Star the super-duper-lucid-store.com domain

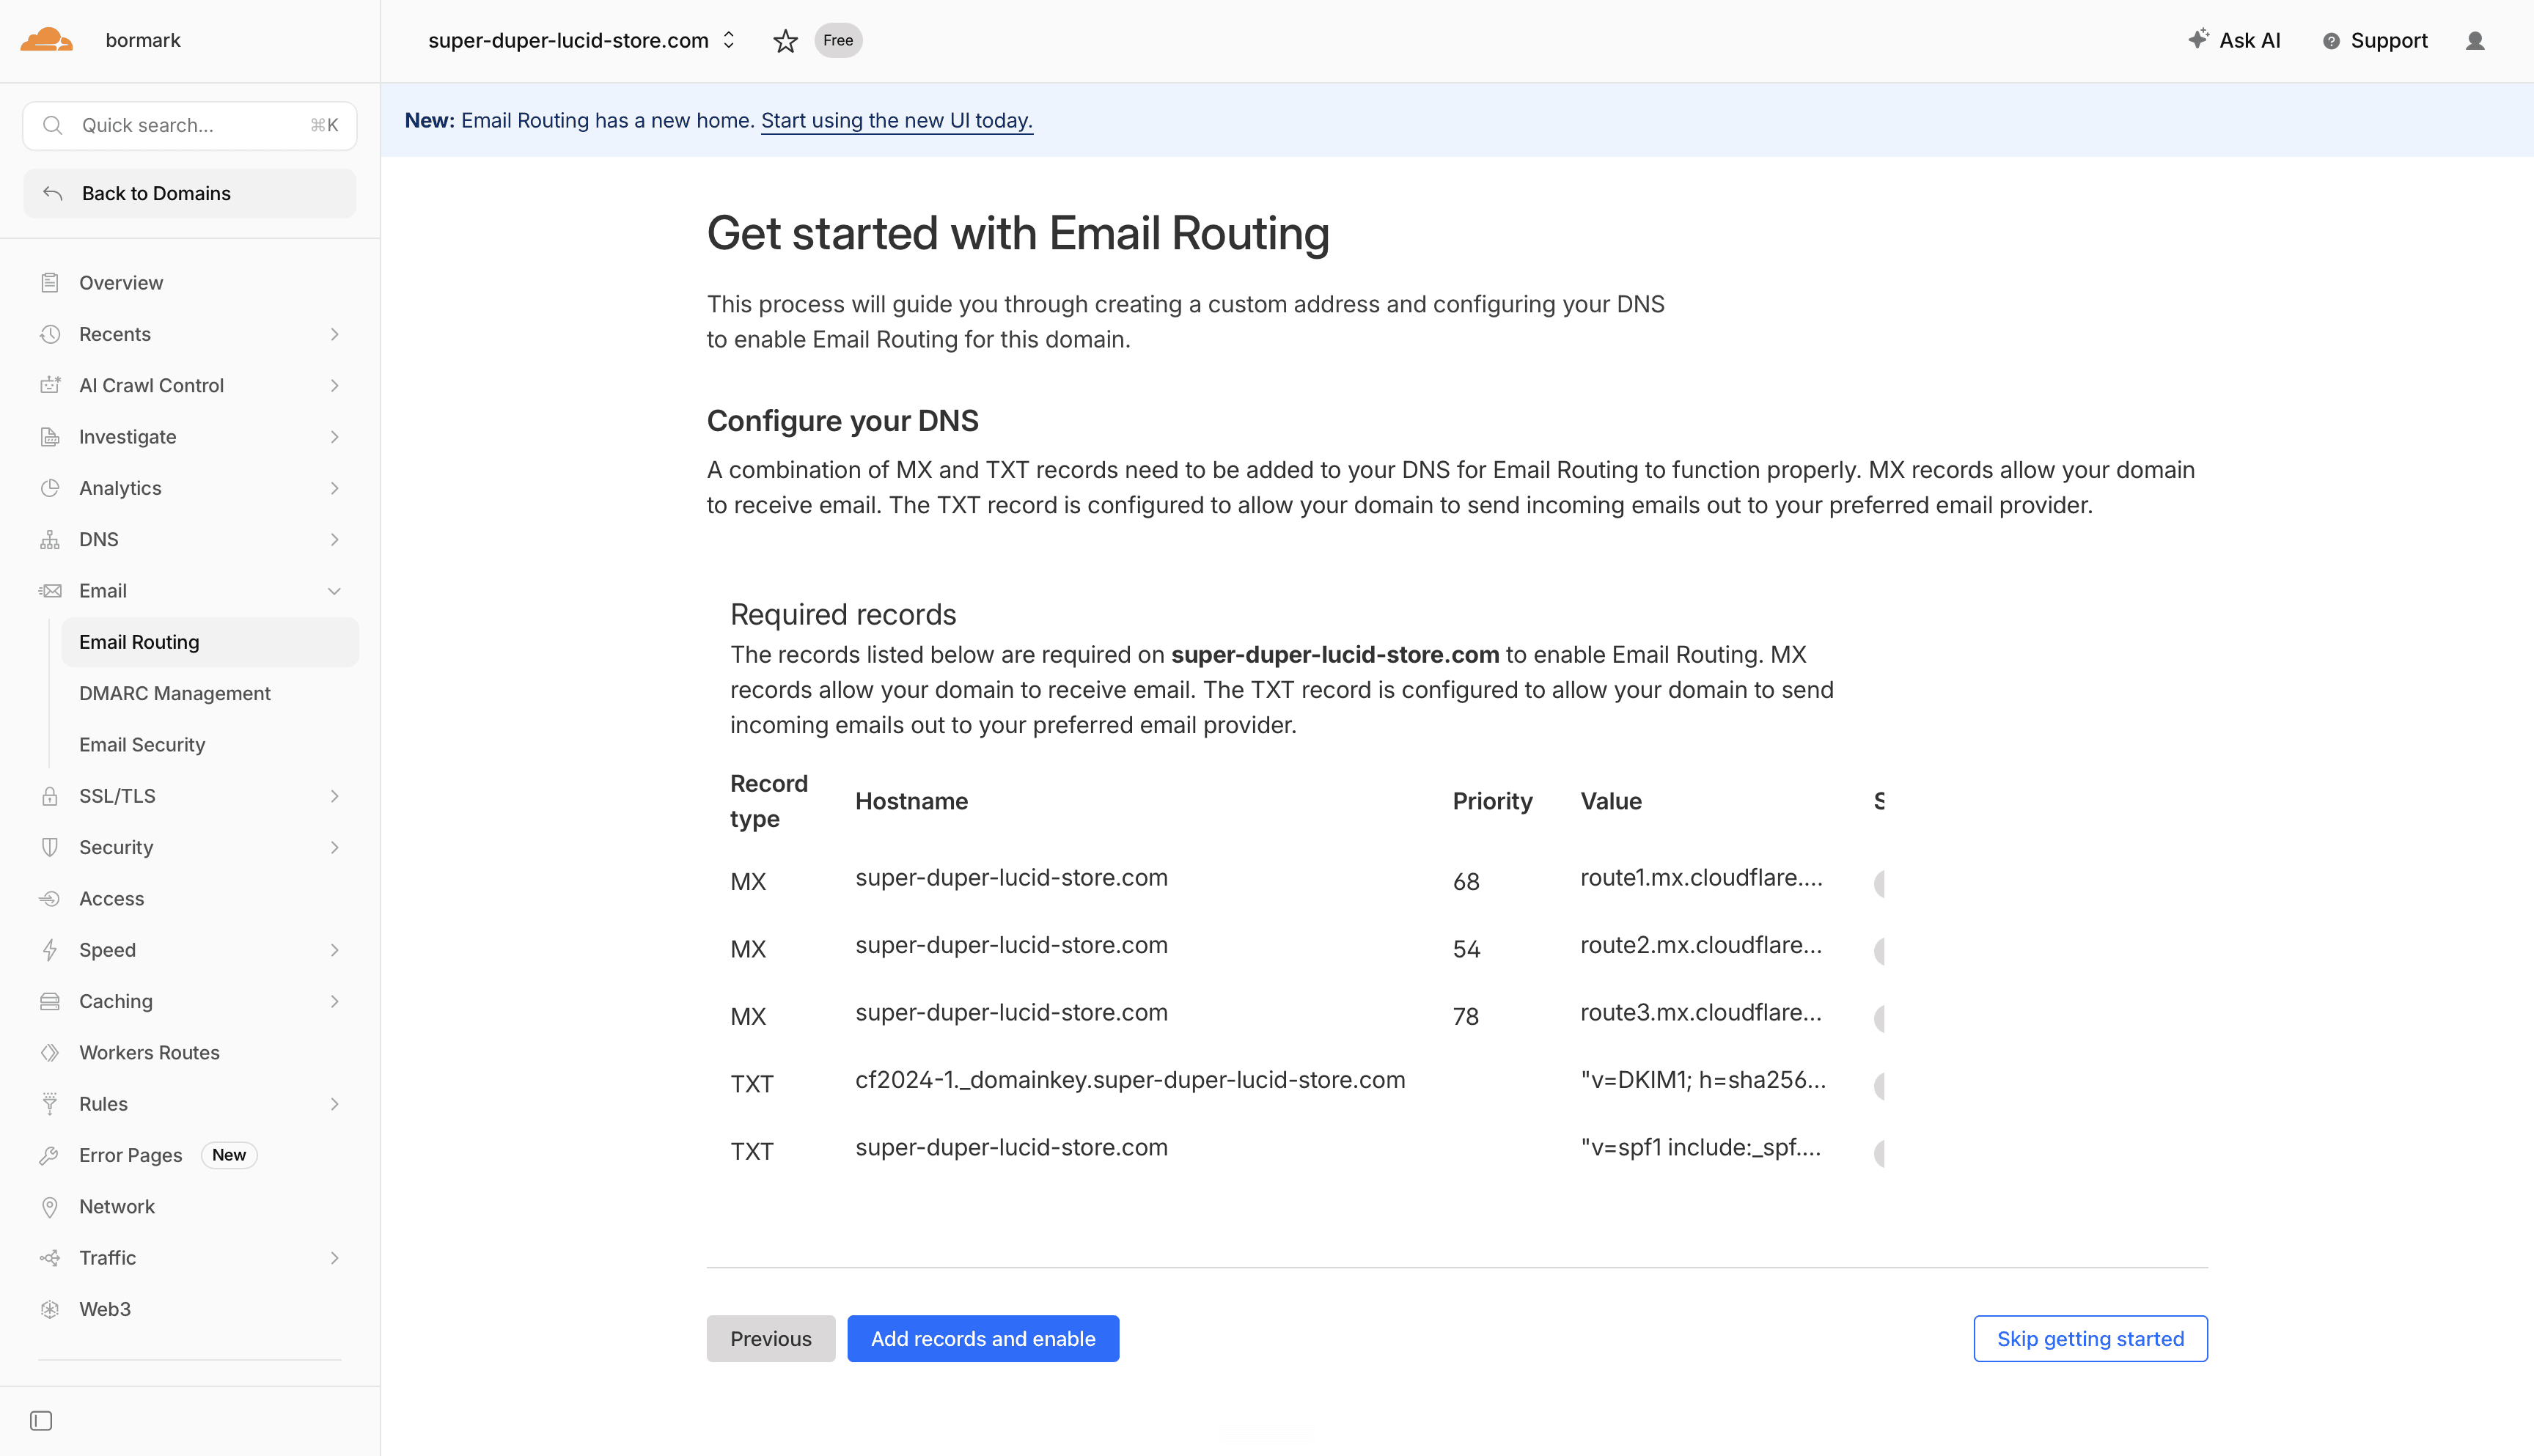[785, 41]
